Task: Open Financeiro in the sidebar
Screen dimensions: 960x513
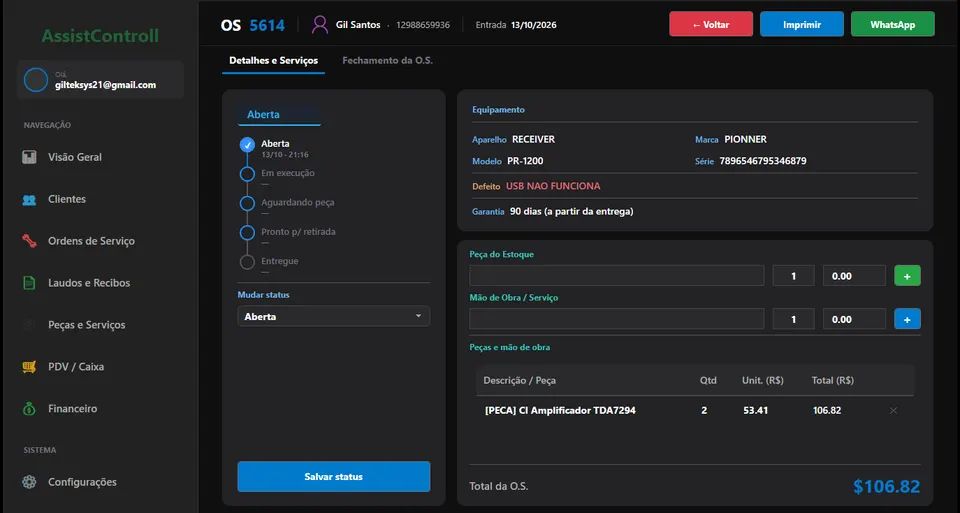Action: 73,408
